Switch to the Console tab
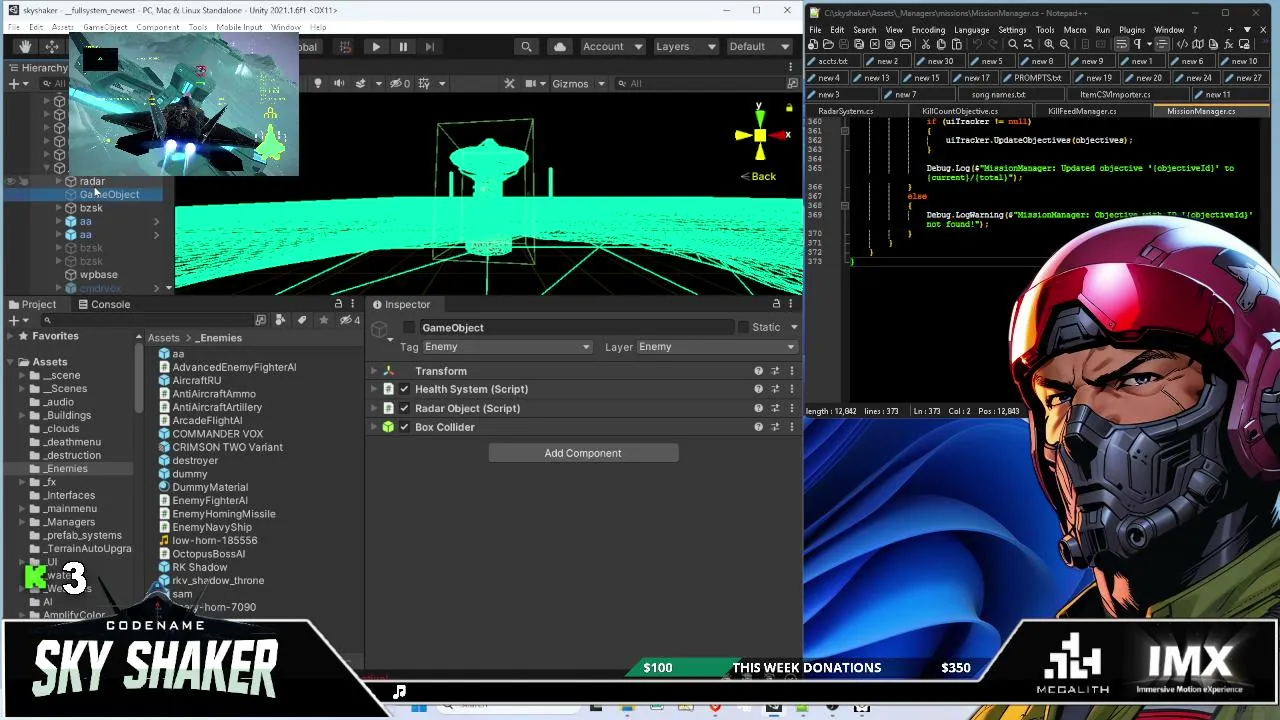The image size is (1280, 720). coord(103,304)
